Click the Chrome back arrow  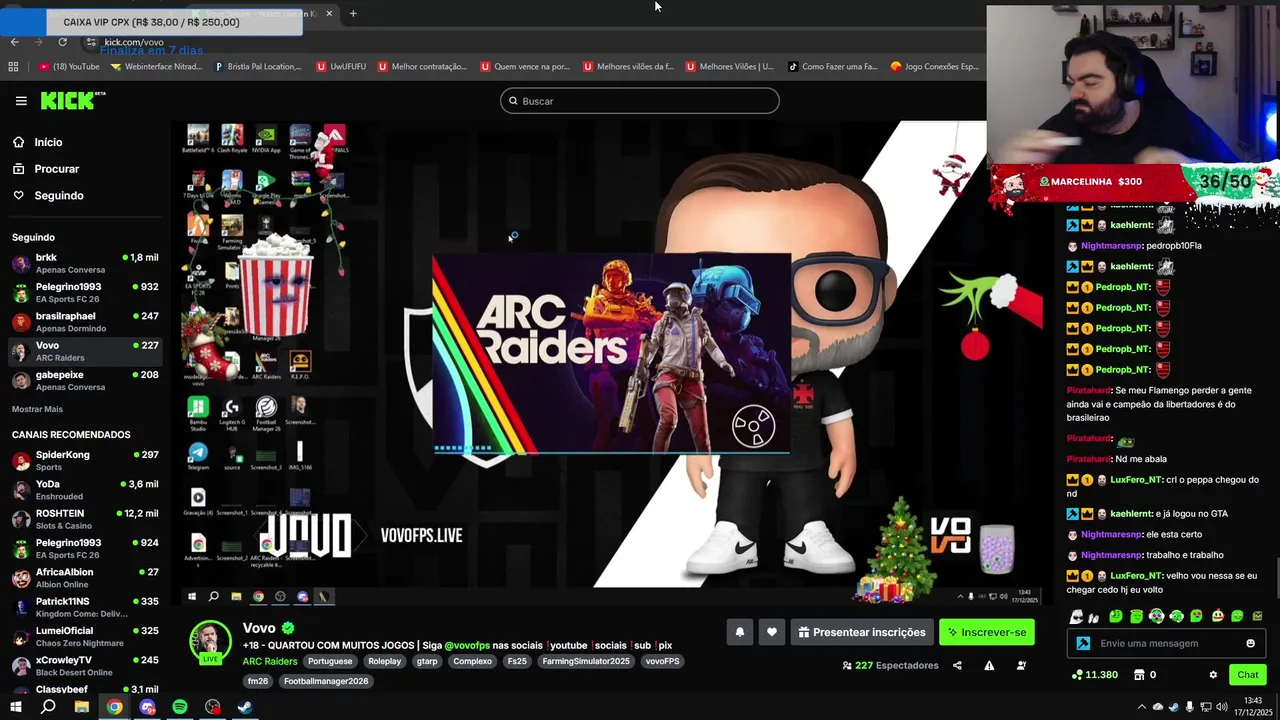coord(14,42)
